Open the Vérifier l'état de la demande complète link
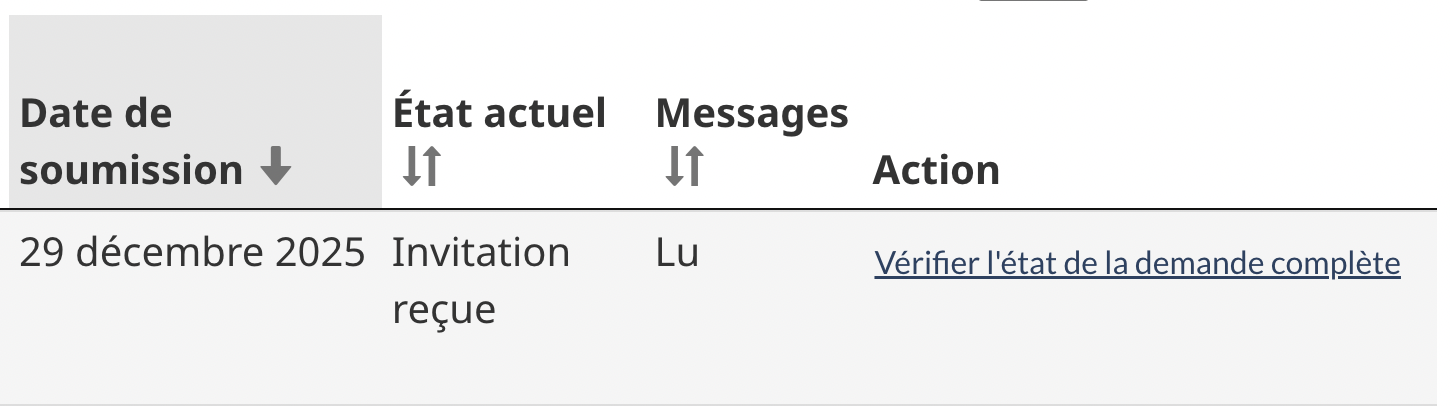 pos(1137,263)
